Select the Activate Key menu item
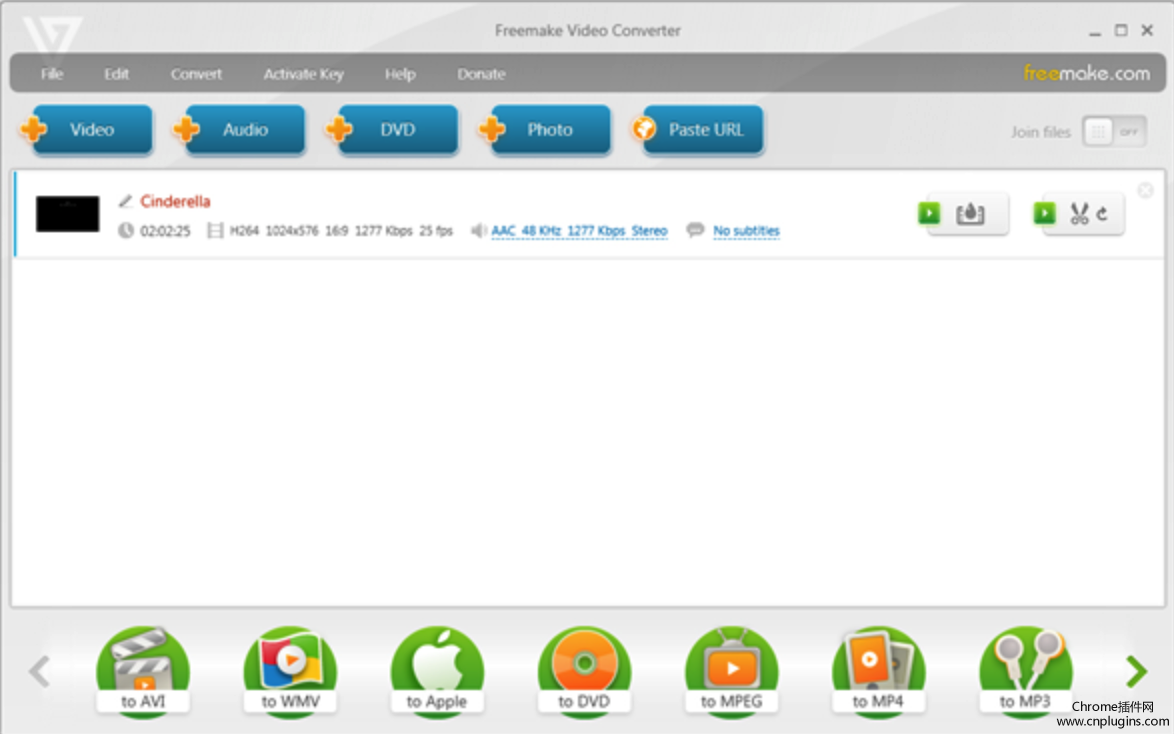The width and height of the screenshot is (1174, 734). [x=303, y=74]
